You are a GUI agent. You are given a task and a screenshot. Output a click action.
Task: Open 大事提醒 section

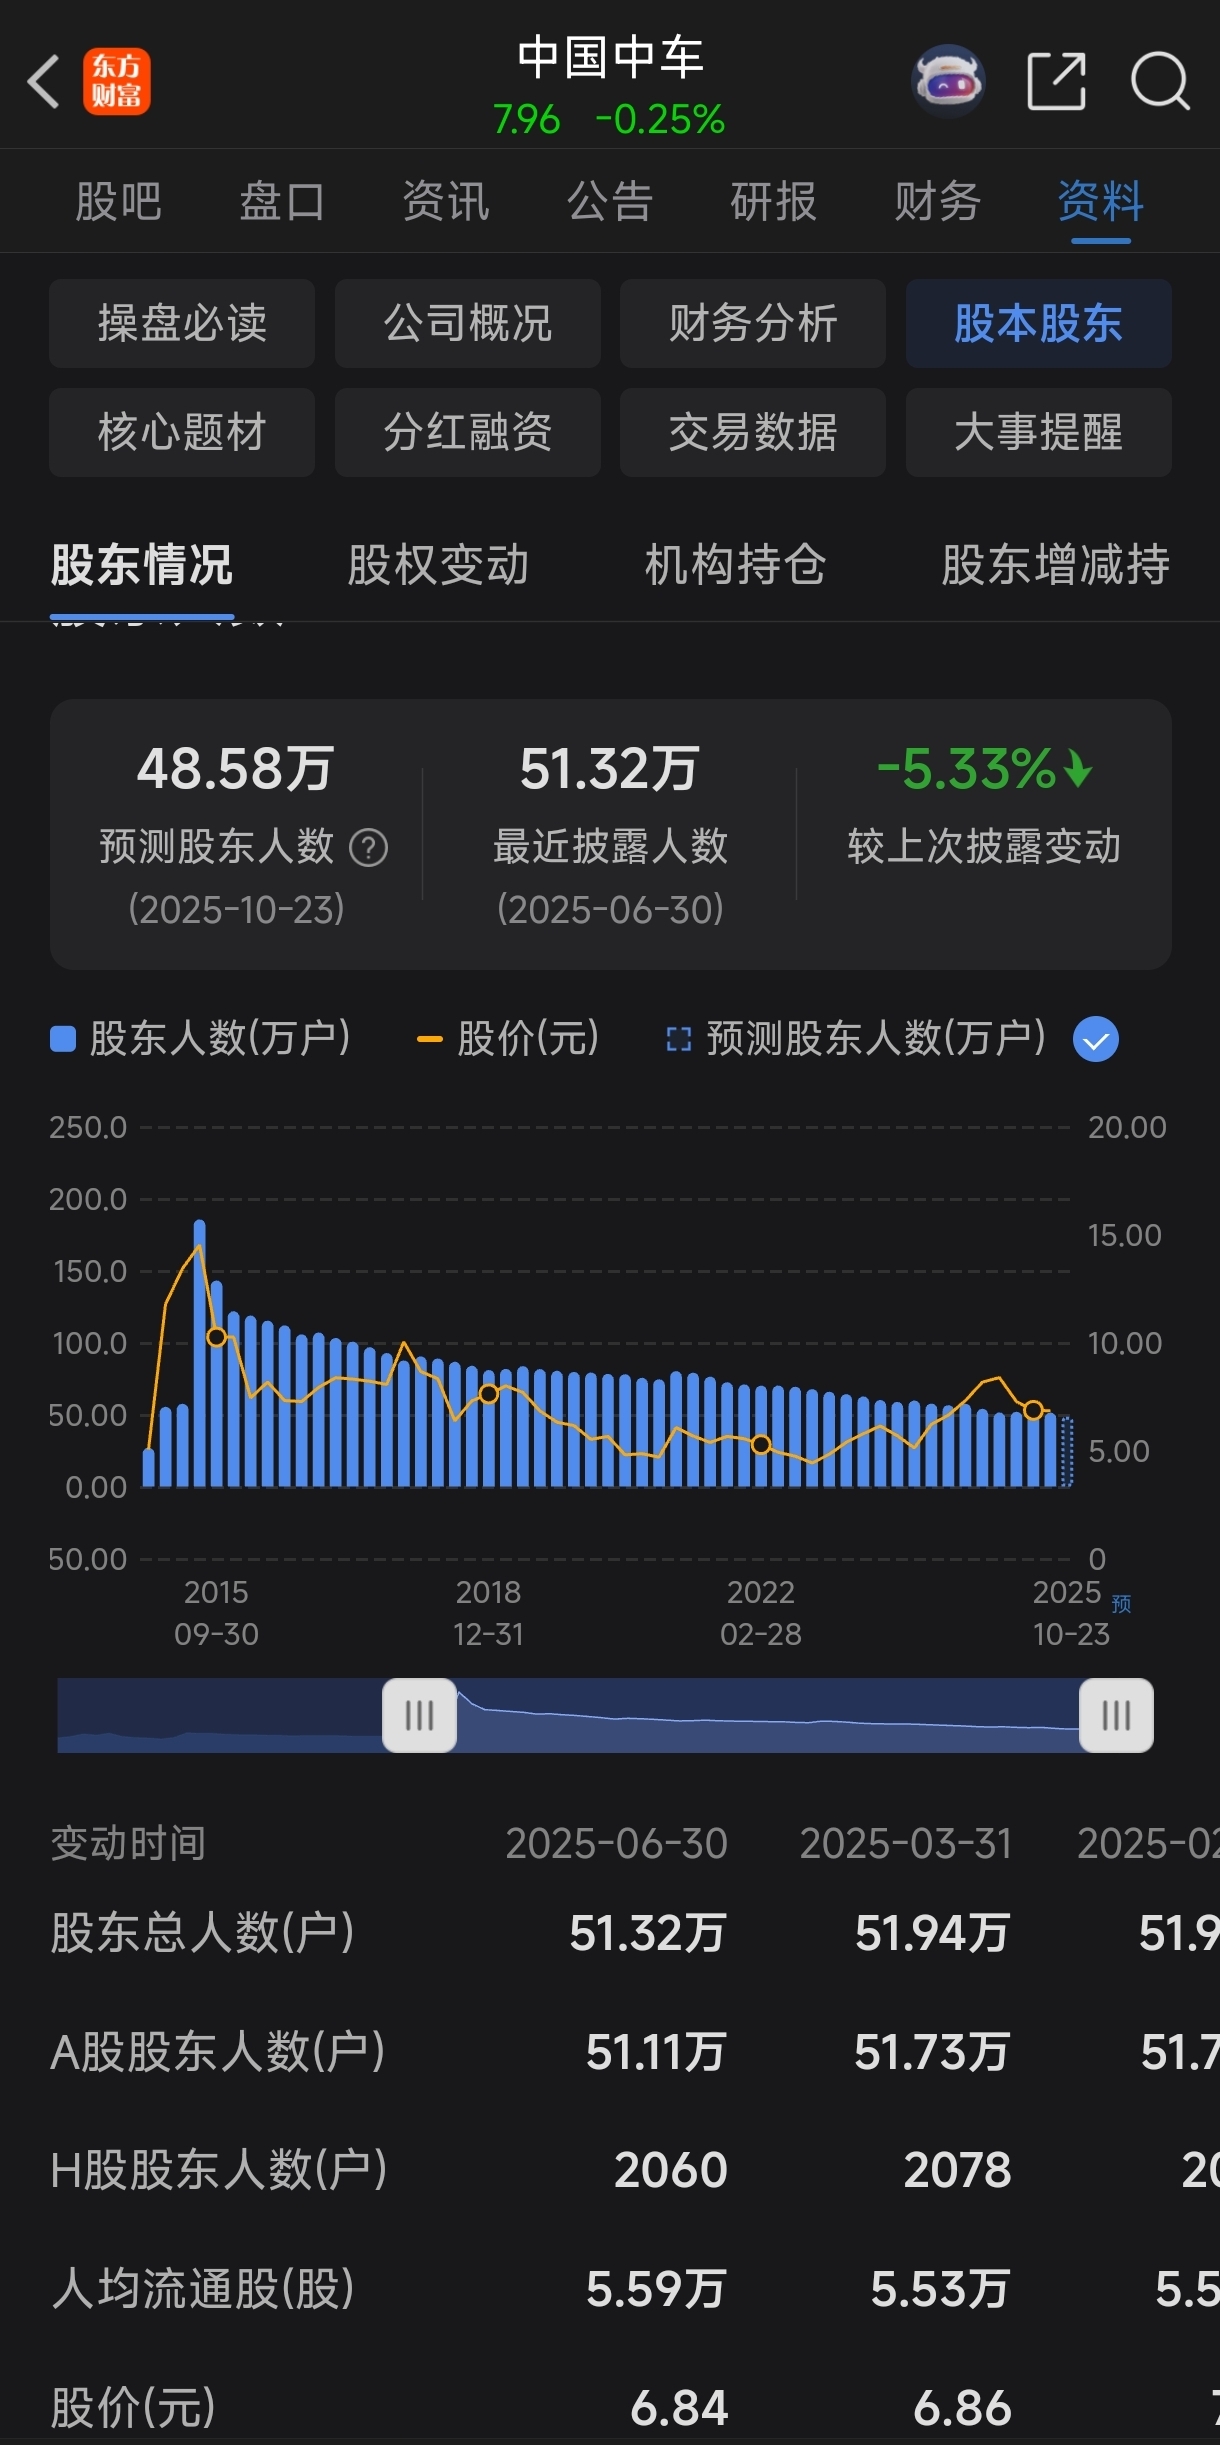(x=1039, y=432)
